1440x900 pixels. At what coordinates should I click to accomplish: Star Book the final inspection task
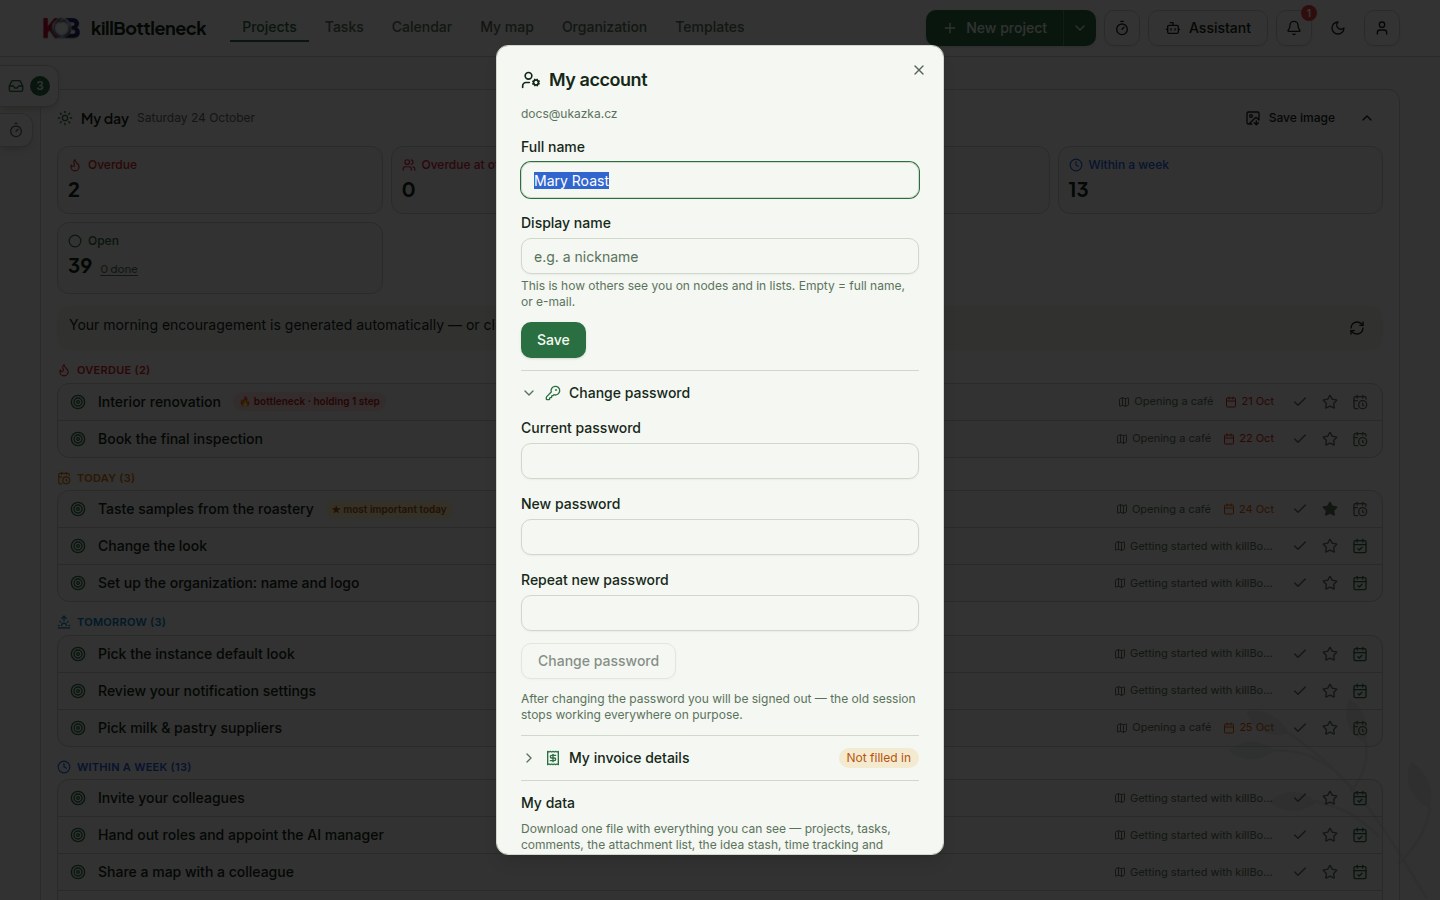1330,439
